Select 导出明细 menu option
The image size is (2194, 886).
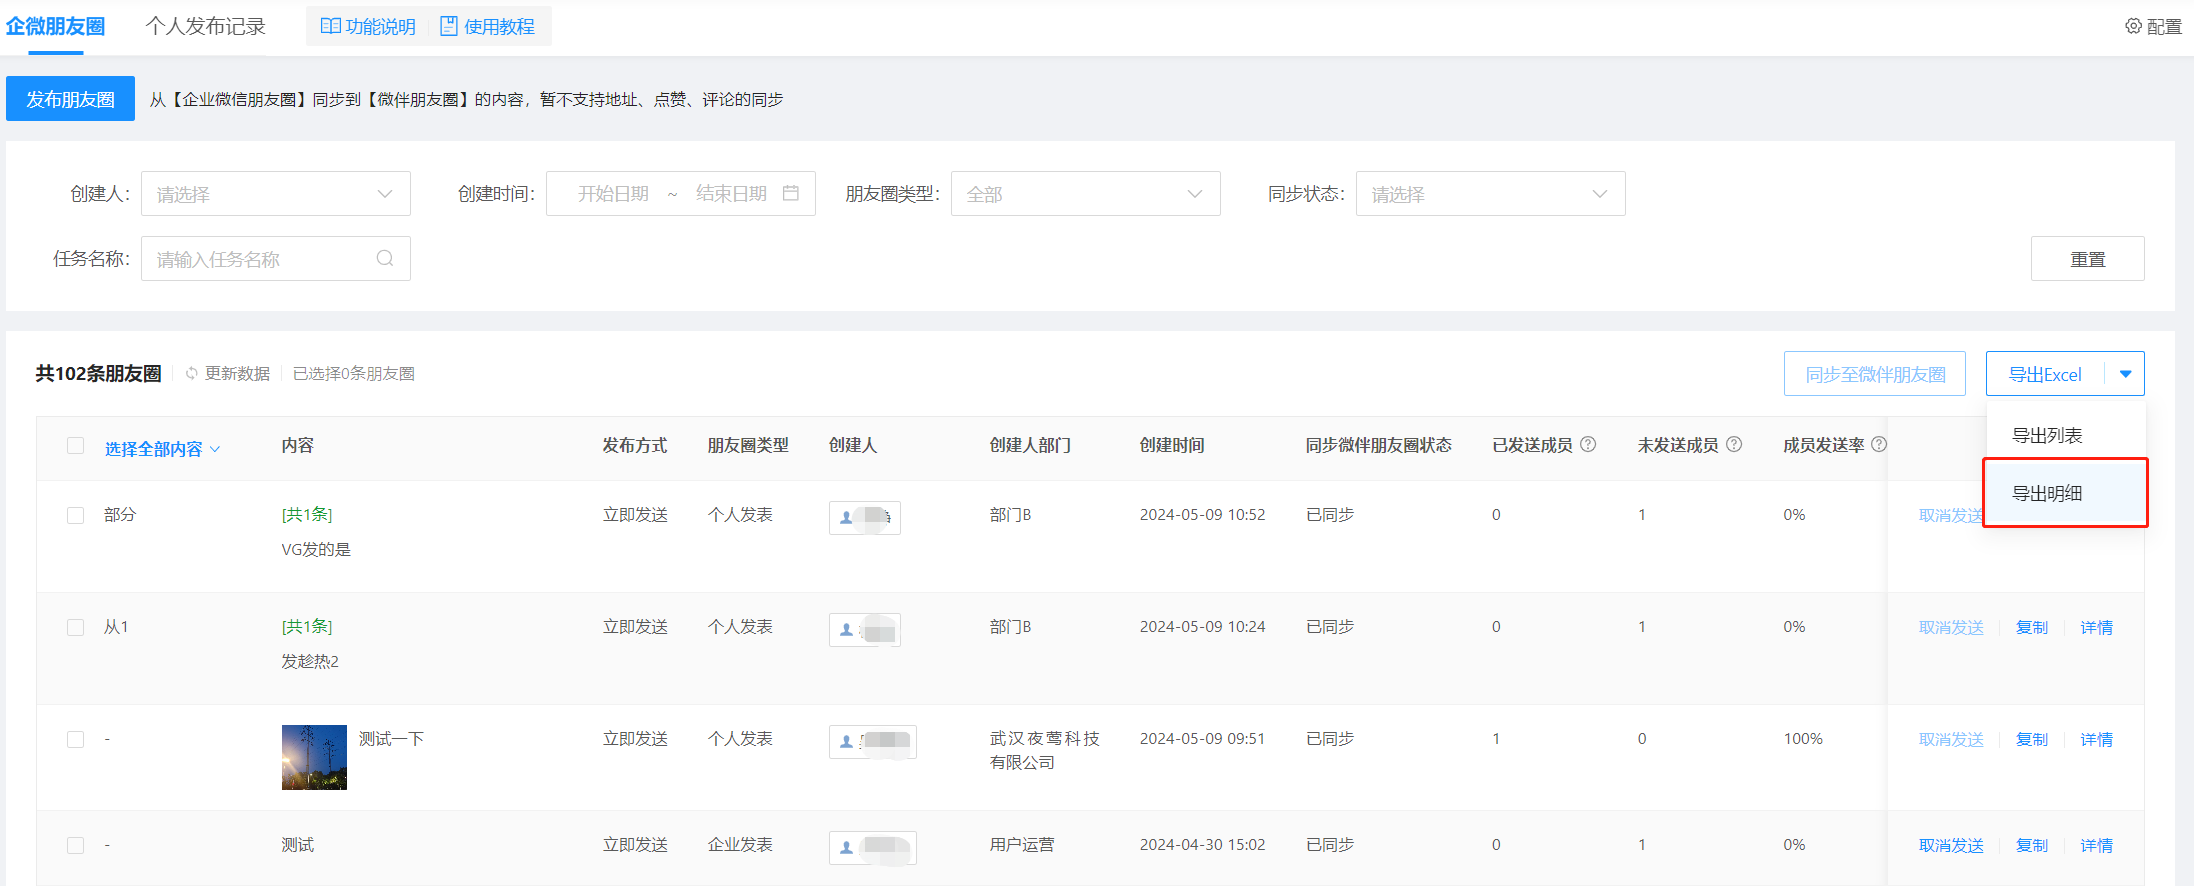[2066, 492]
